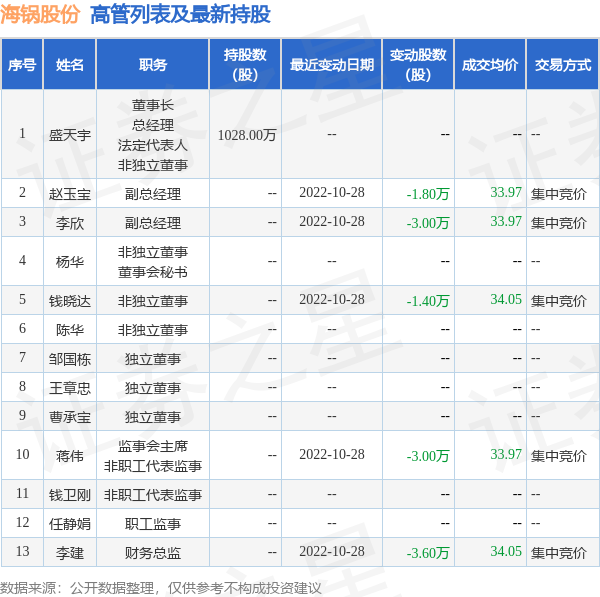Click the name 盛天宇 in row 1
600x597 pixels.
(70, 135)
